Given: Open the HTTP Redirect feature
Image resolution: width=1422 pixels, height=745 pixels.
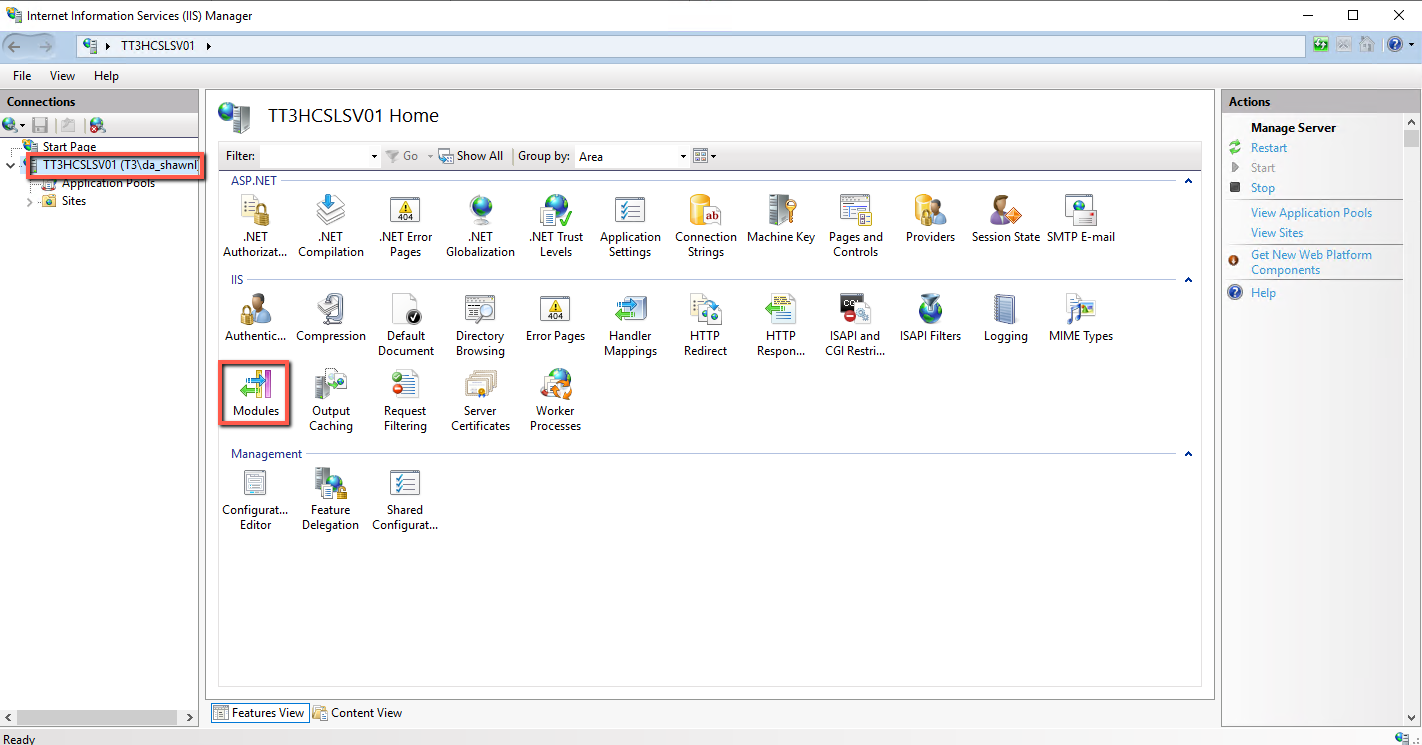Looking at the screenshot, I should (x=705, y=324).
